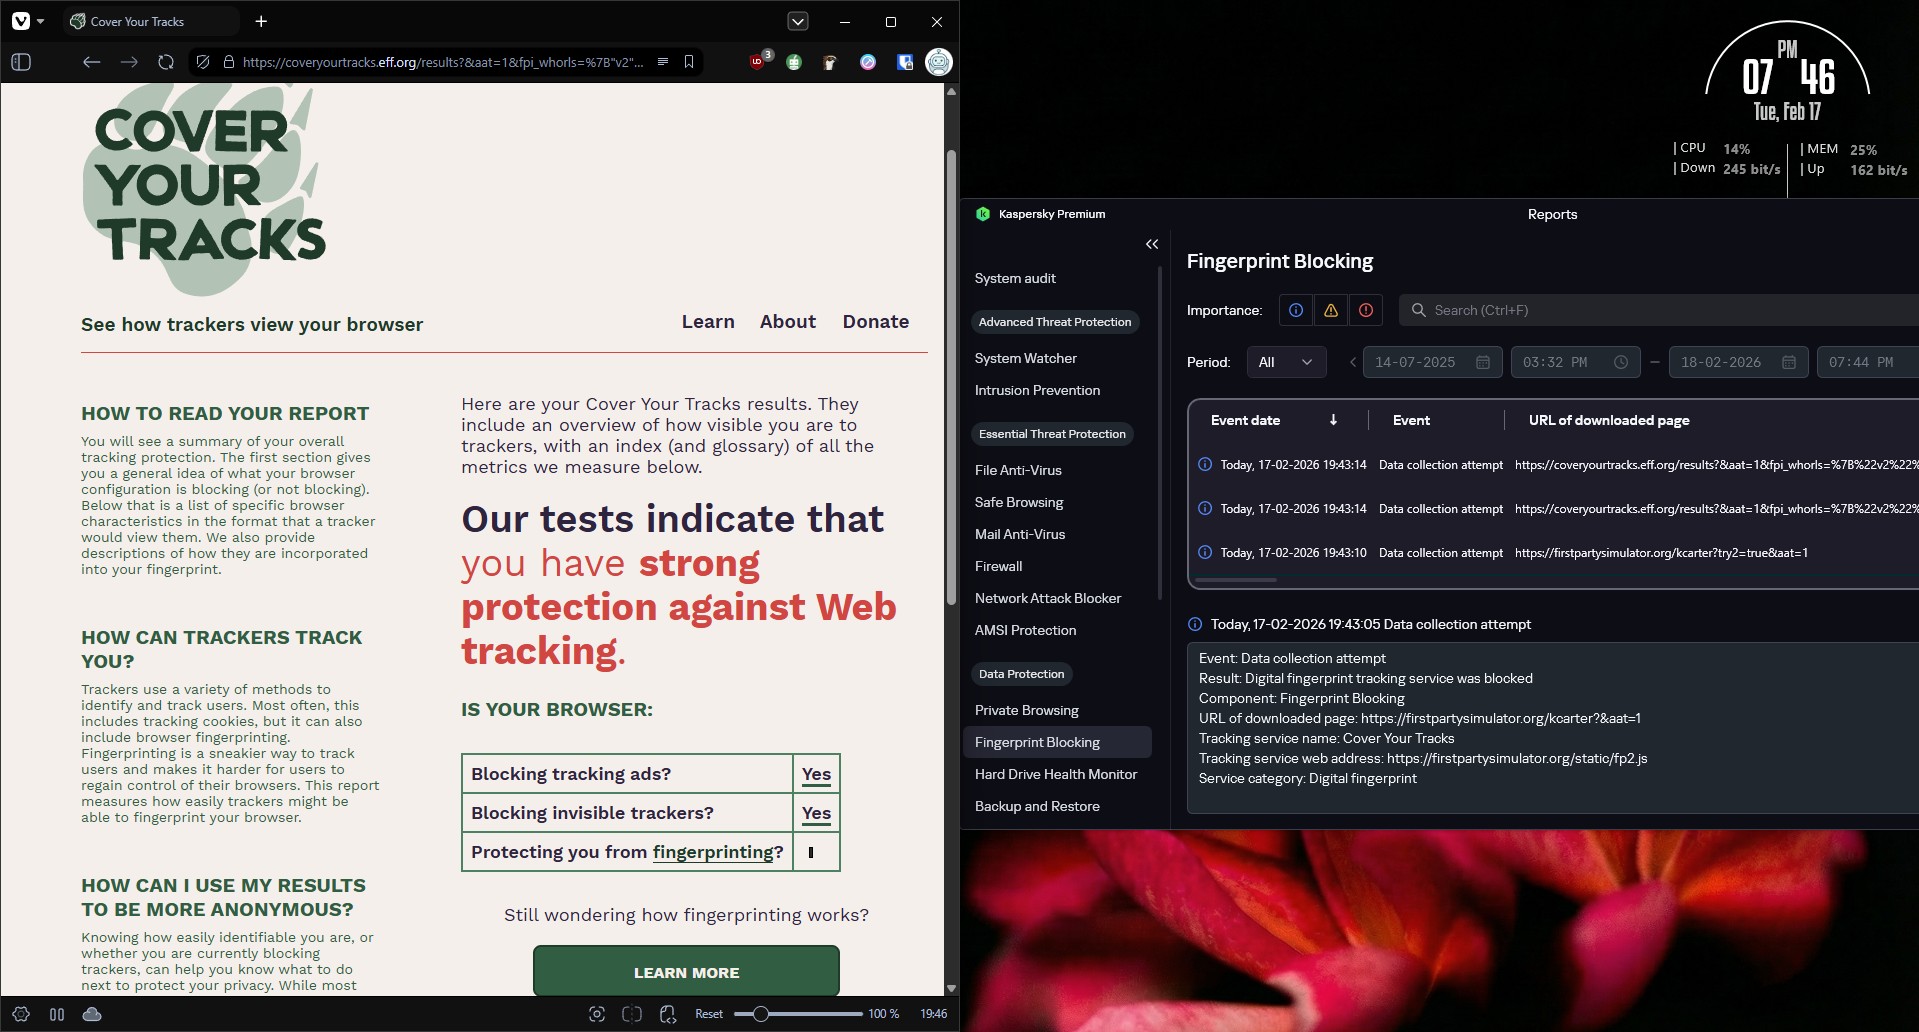Screen dimensions: 1919x1032
Task: Open Mail Anti-Virus reports
Action: tap(1020, 534)
